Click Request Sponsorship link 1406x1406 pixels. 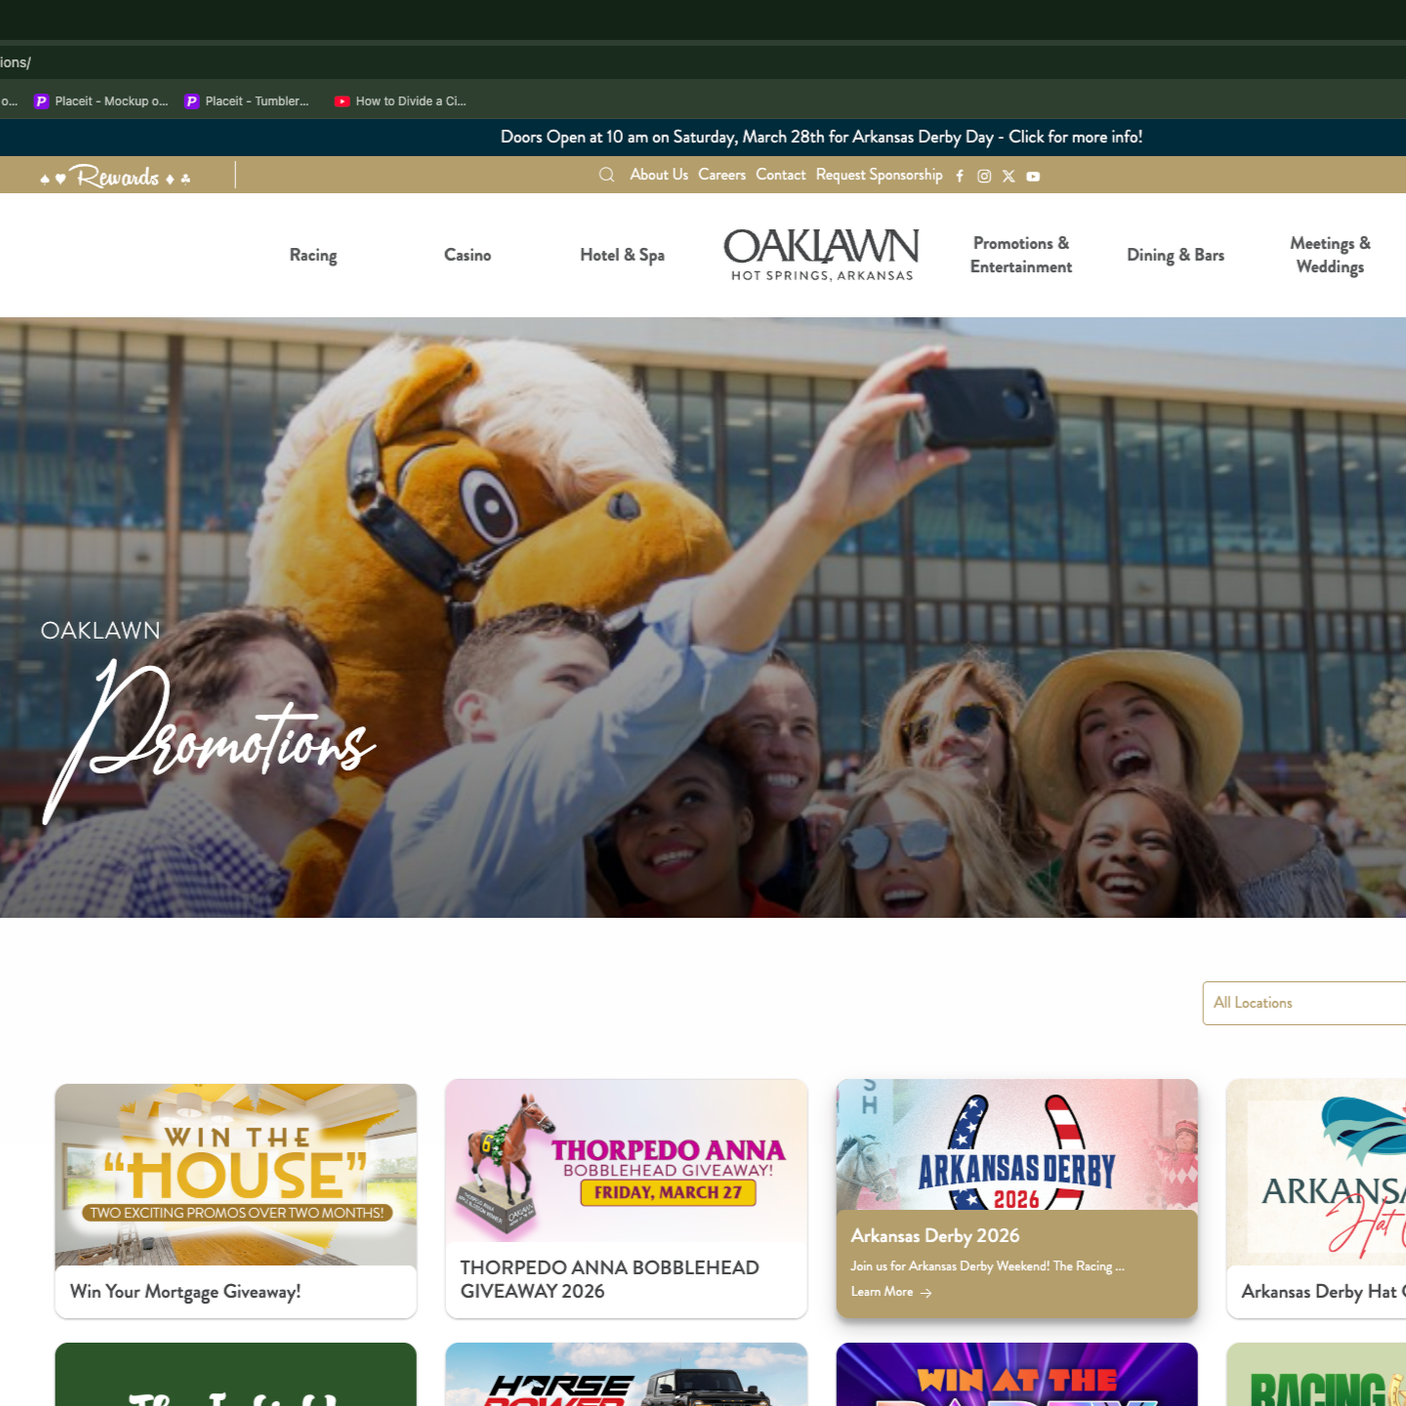[x=879, y=175]
